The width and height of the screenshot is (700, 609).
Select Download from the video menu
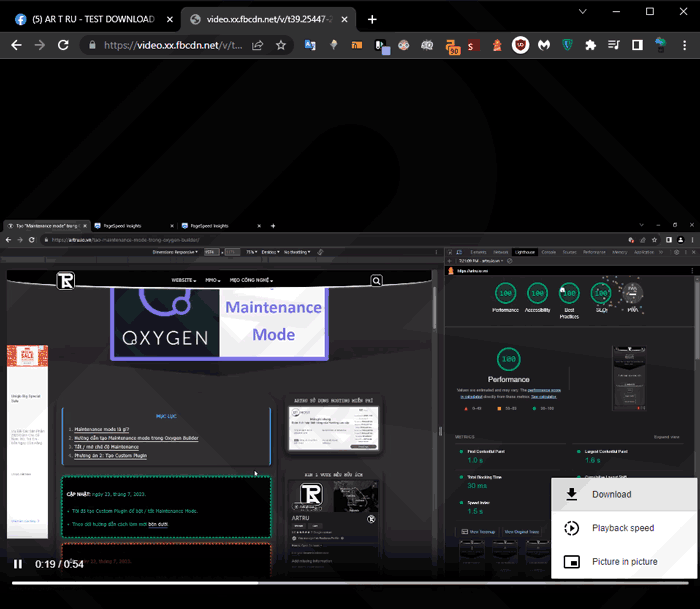coord(624,494)
